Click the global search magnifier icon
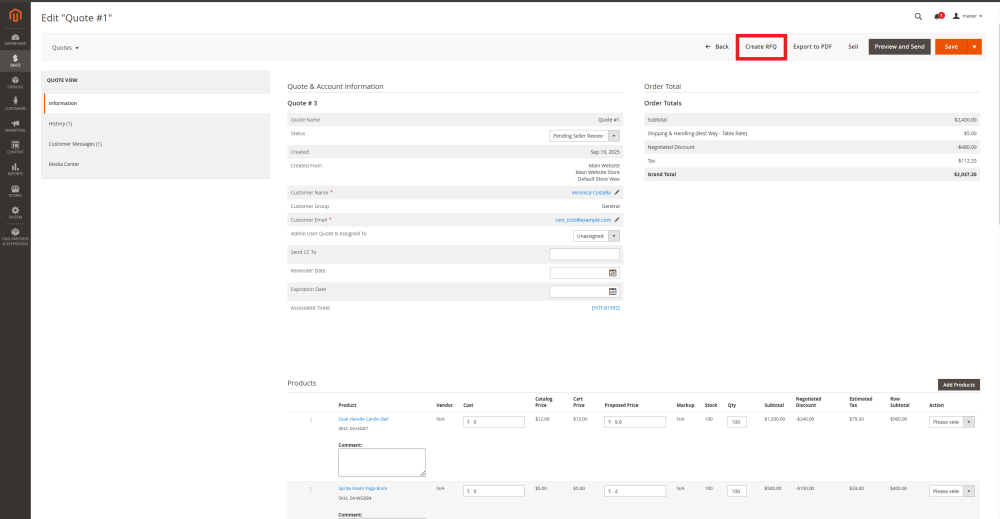This screenshot has height=519, width=1000. (x=918, y=17)
